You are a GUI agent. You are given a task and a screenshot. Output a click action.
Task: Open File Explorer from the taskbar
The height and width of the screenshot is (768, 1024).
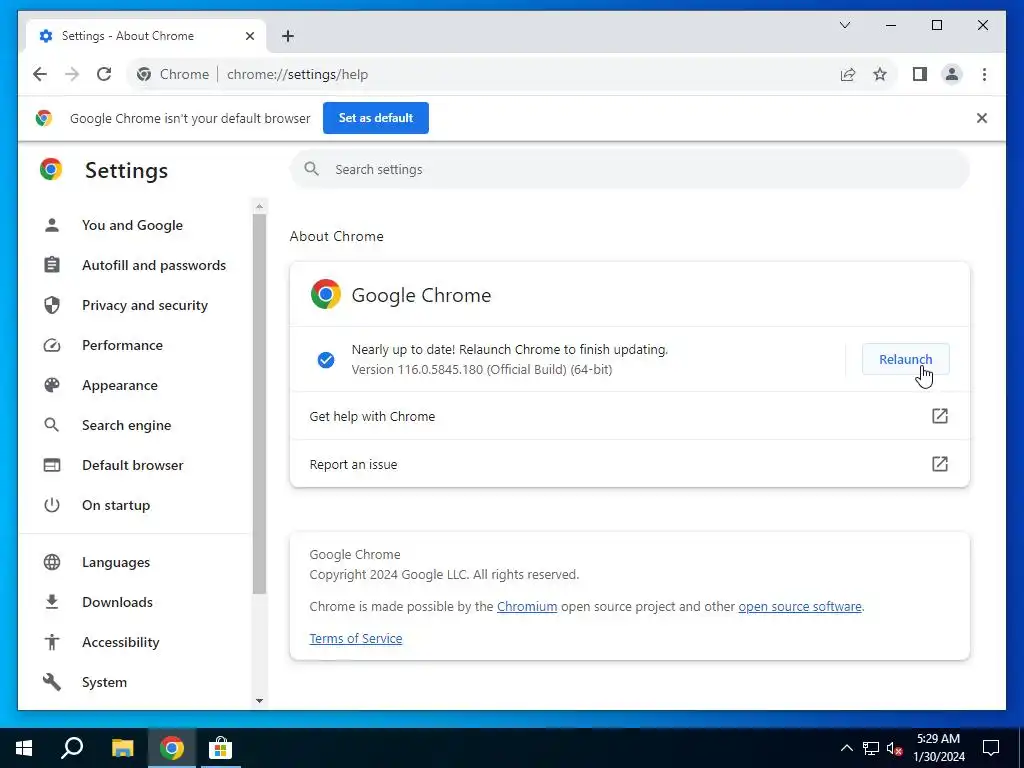coord(122,748)
